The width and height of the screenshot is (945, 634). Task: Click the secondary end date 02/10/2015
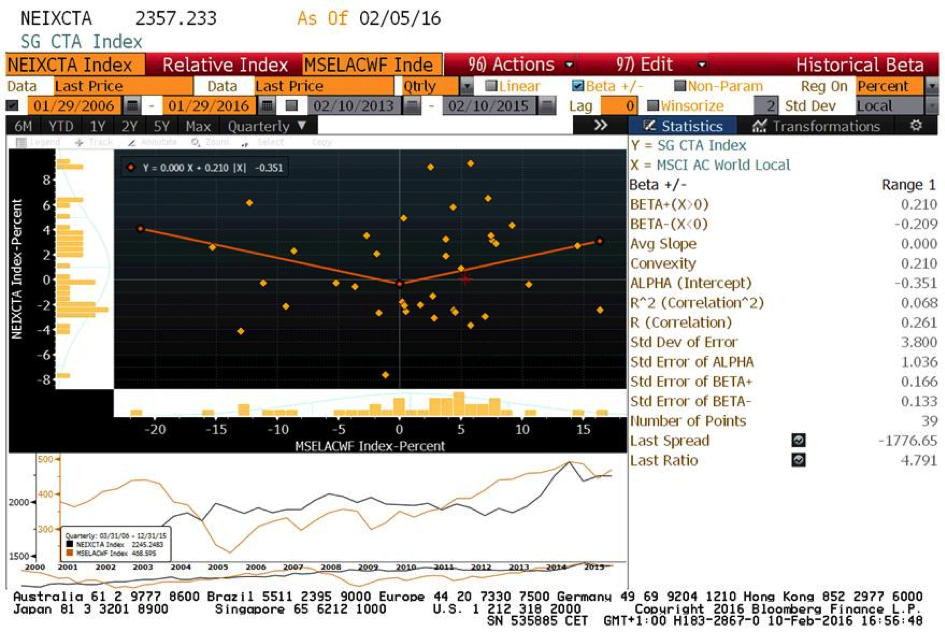pos(488,106)
